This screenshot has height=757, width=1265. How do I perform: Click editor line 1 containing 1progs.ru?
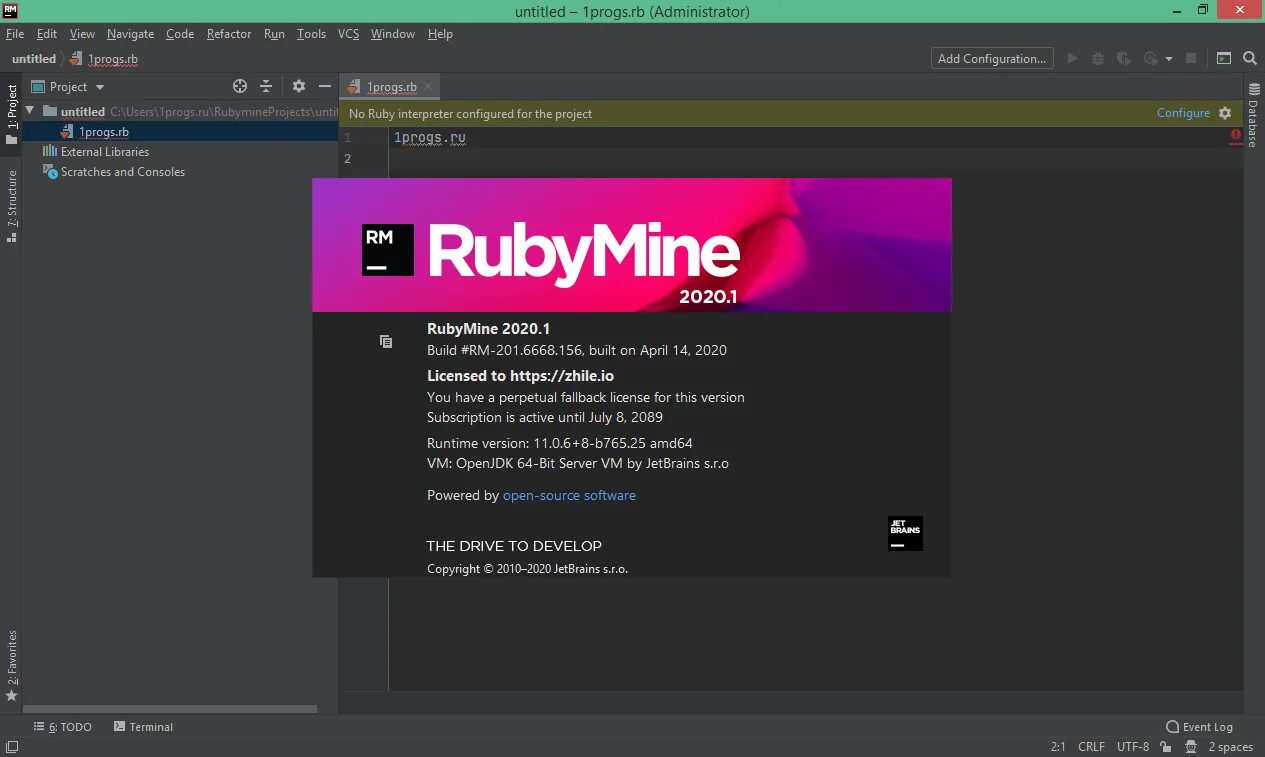[429, 137]
